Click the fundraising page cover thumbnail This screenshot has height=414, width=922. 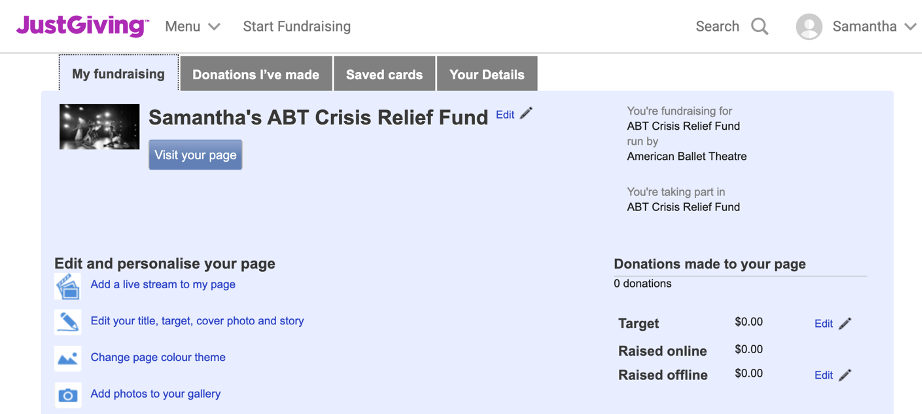point(99,126)
